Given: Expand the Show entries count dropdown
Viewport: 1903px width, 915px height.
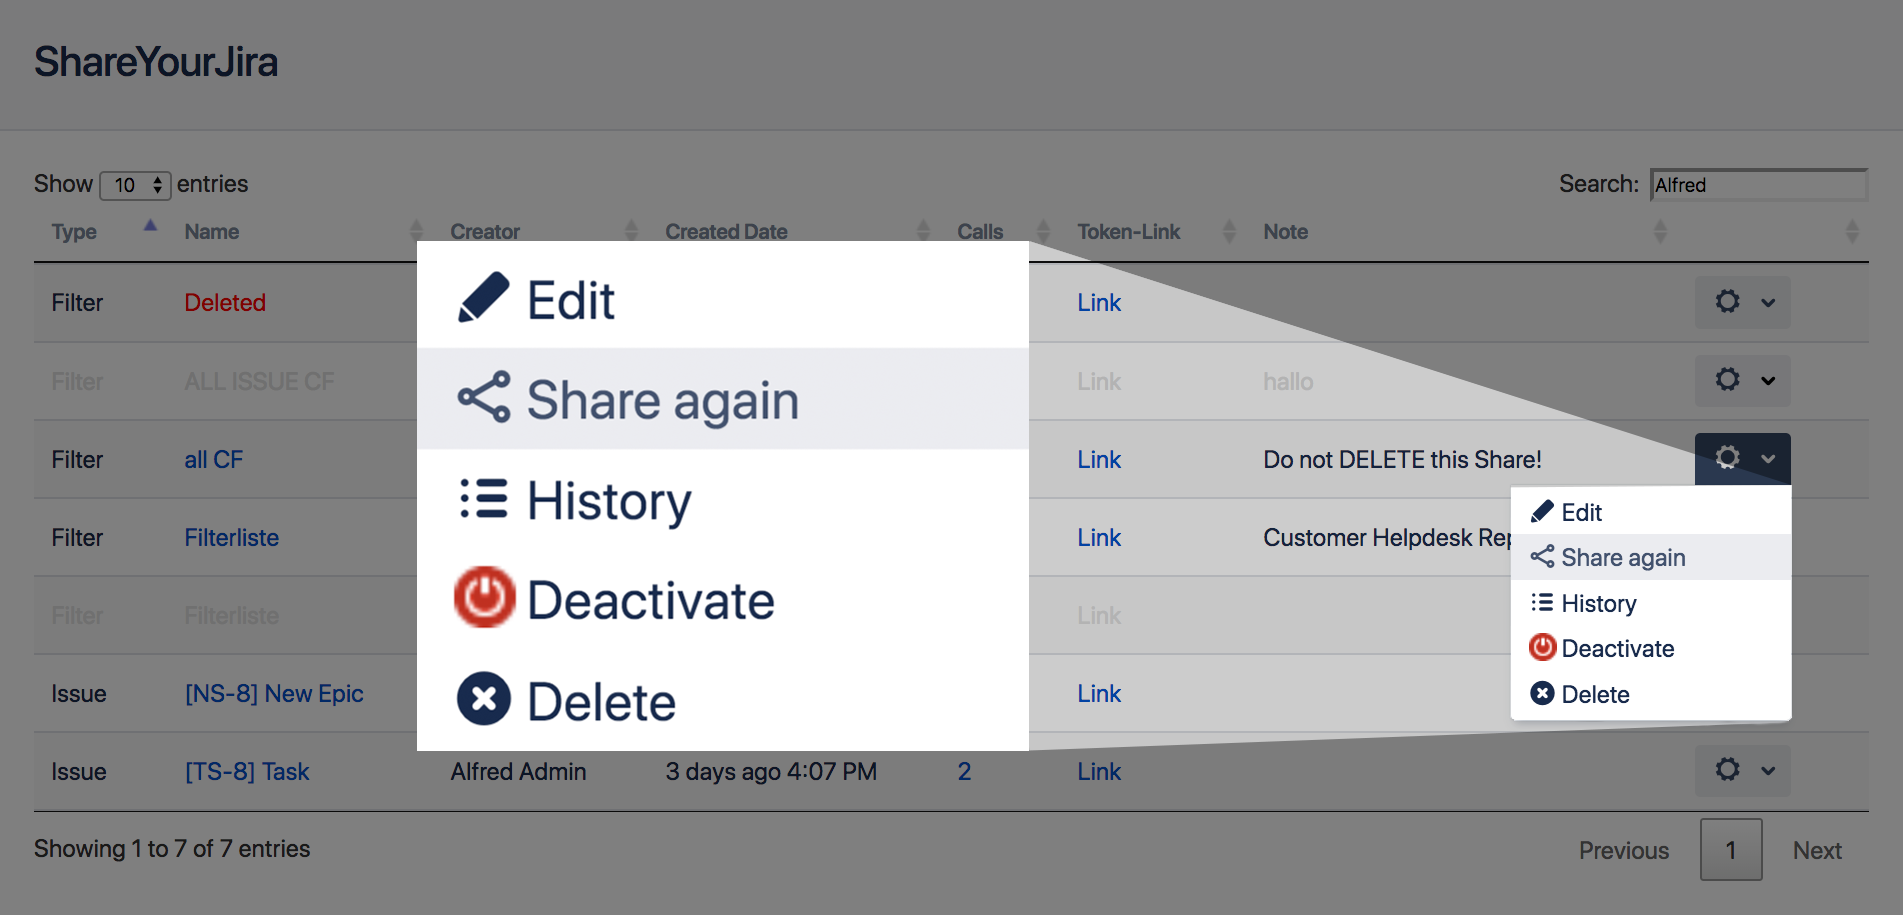Looking at the screenshot, I should coord(136,185).
